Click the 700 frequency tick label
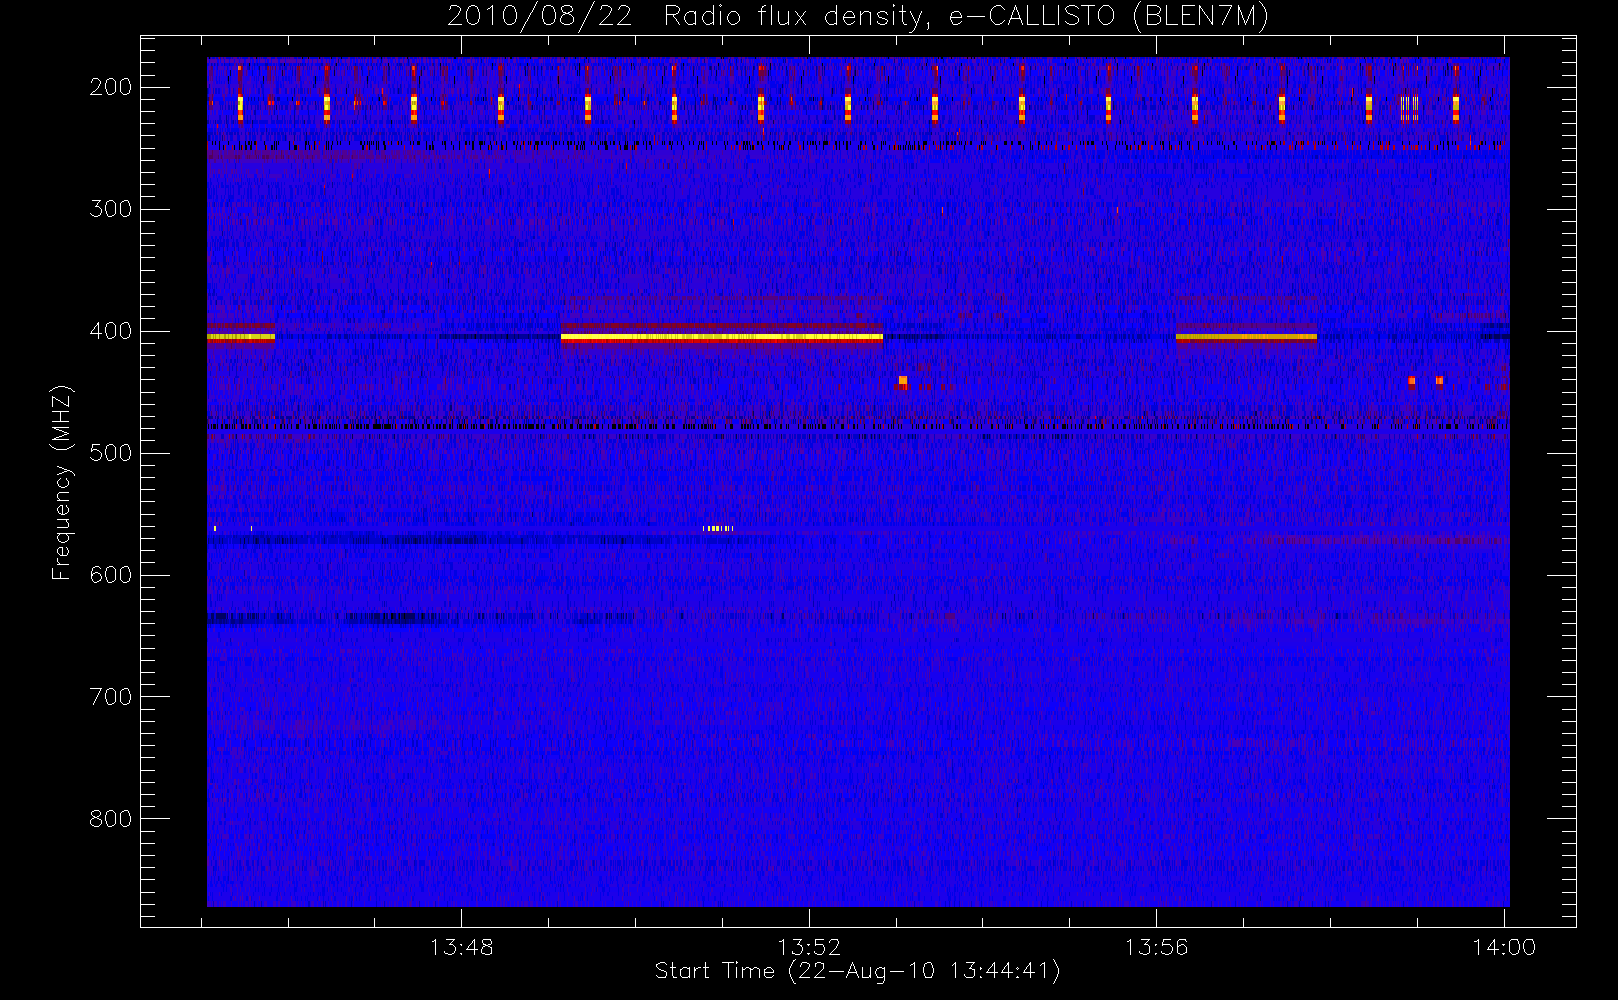This screenshot has width=1618, height=1000. click(111, 697)
